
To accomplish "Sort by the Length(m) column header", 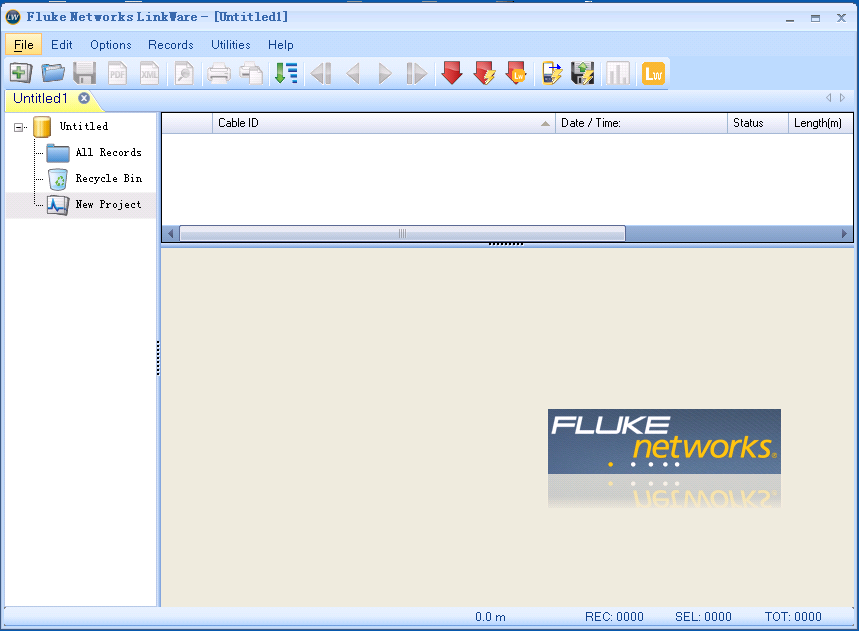I will click(x=820, y=123).
